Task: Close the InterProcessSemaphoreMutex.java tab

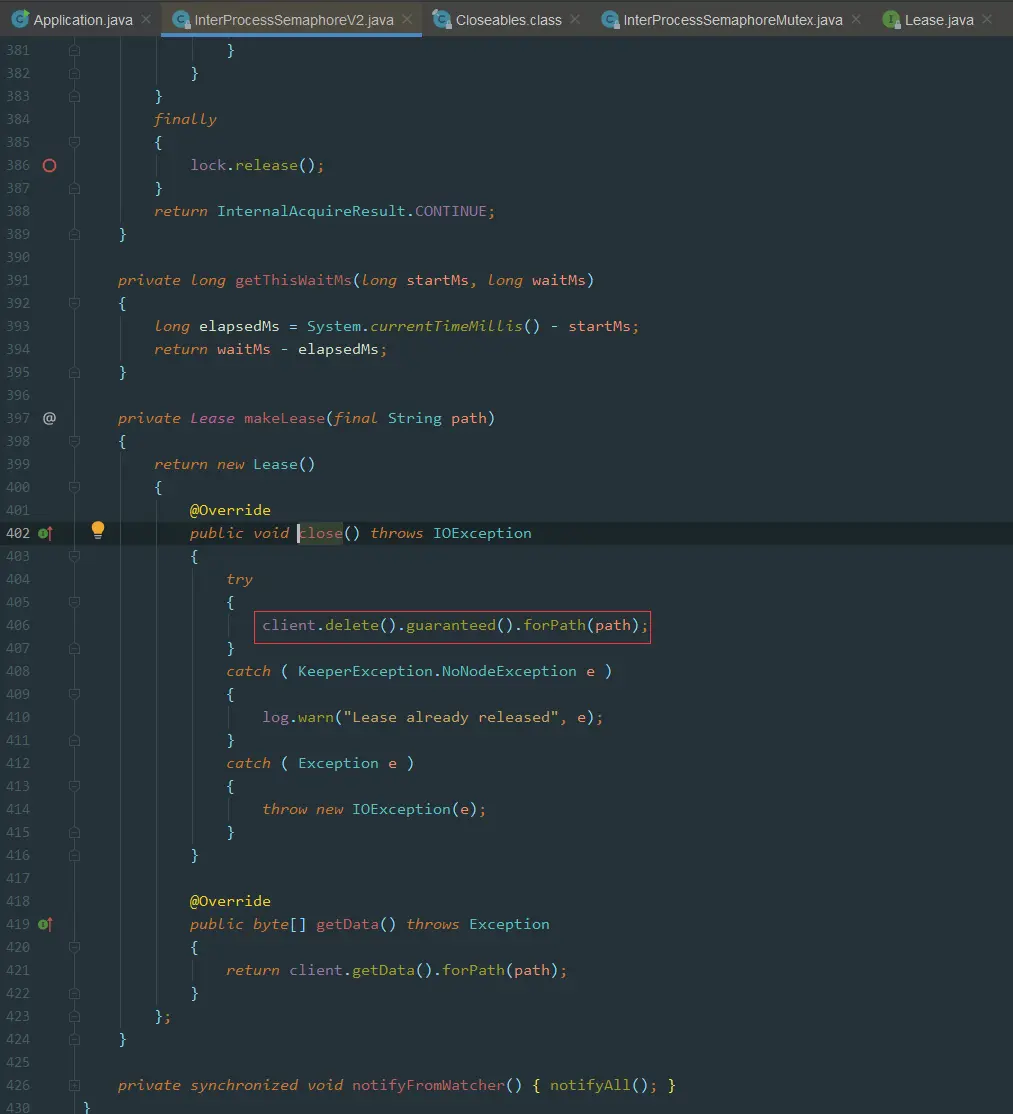Action: click(856, 19)
